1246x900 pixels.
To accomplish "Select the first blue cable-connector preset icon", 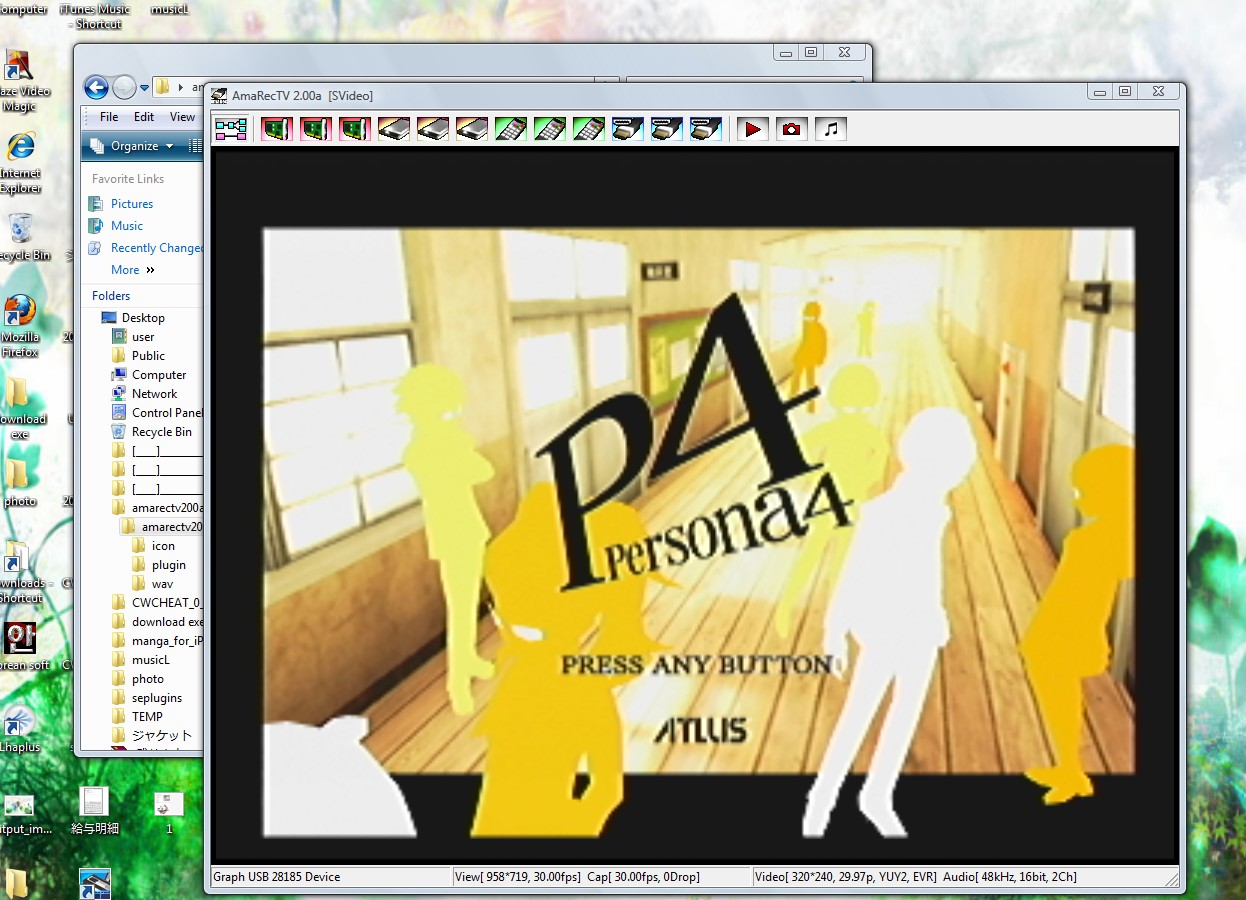I will click(628, 129).
